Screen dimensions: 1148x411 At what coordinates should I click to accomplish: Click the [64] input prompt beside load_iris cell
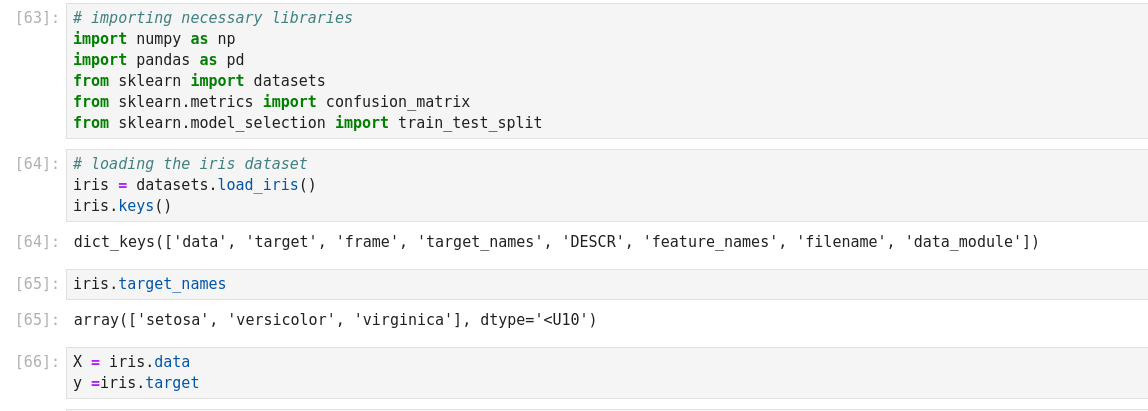point(37,164)
